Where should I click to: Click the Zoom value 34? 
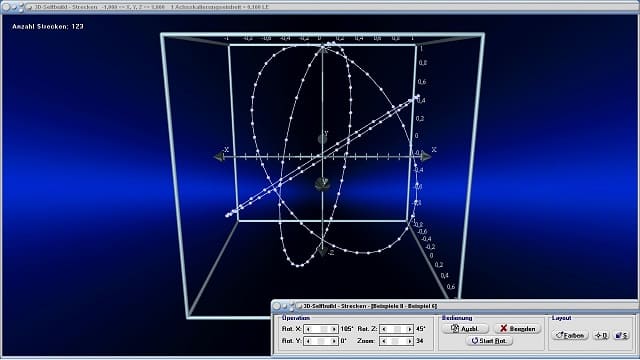coord(419,341)
